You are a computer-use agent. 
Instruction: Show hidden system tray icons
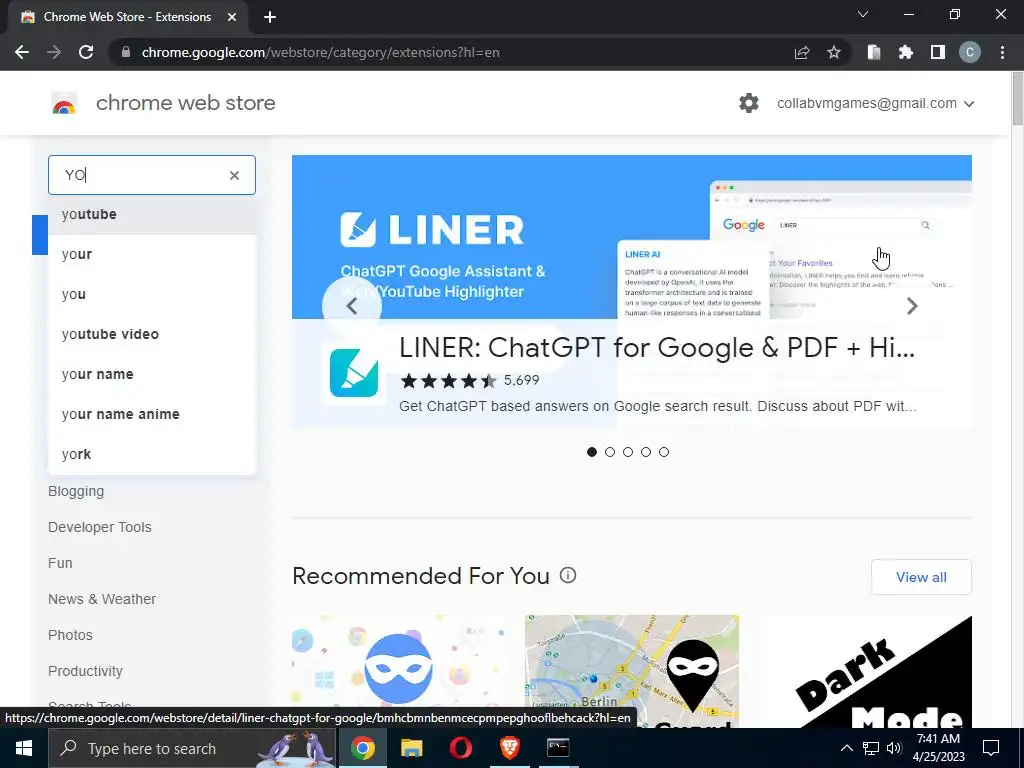click(x=846, y=748)
